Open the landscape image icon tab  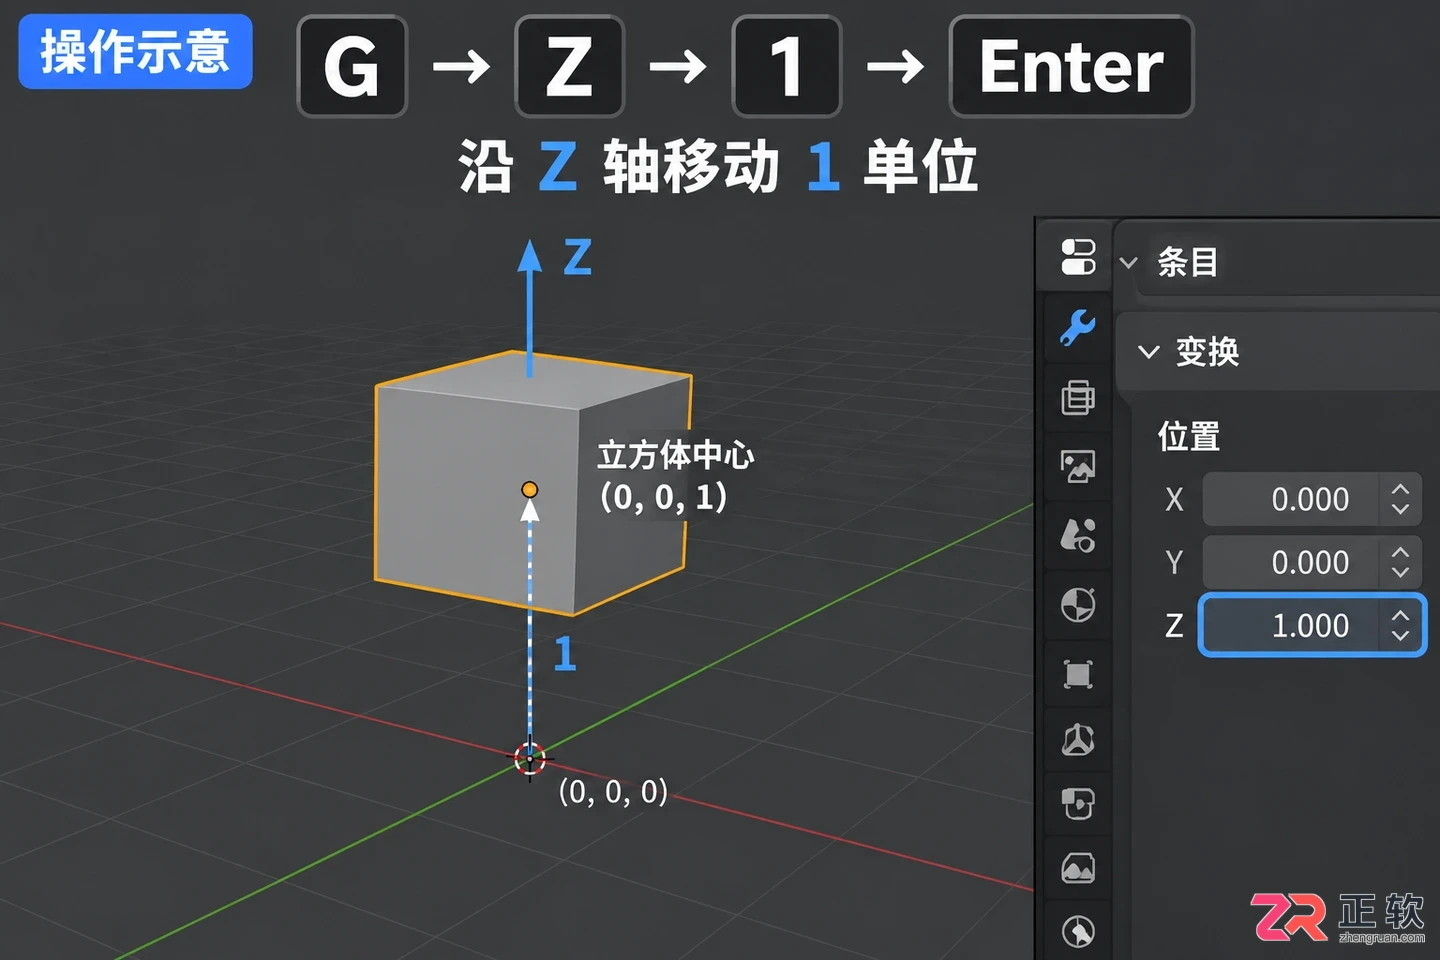click(1078, 868)
